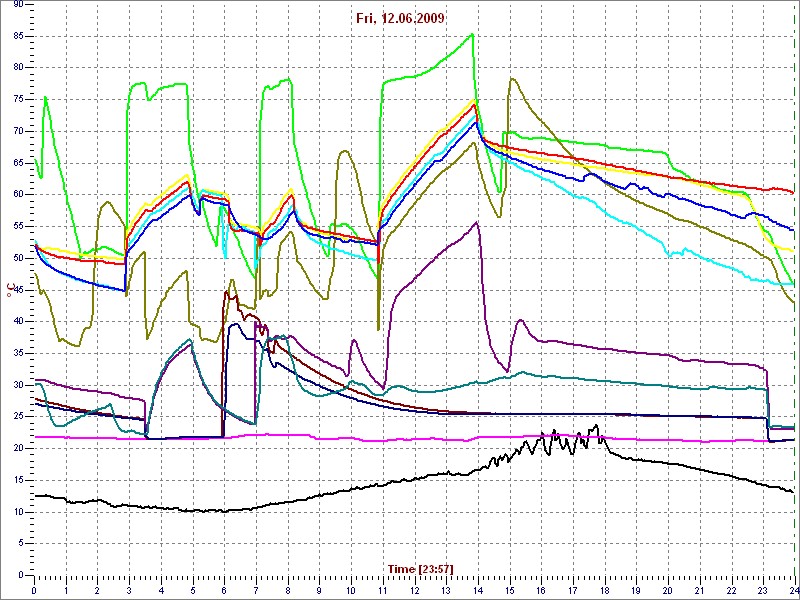Select the 40 label on the temperature axis
The height and width of the screenshot is (600, 800).
pos(17,321)
